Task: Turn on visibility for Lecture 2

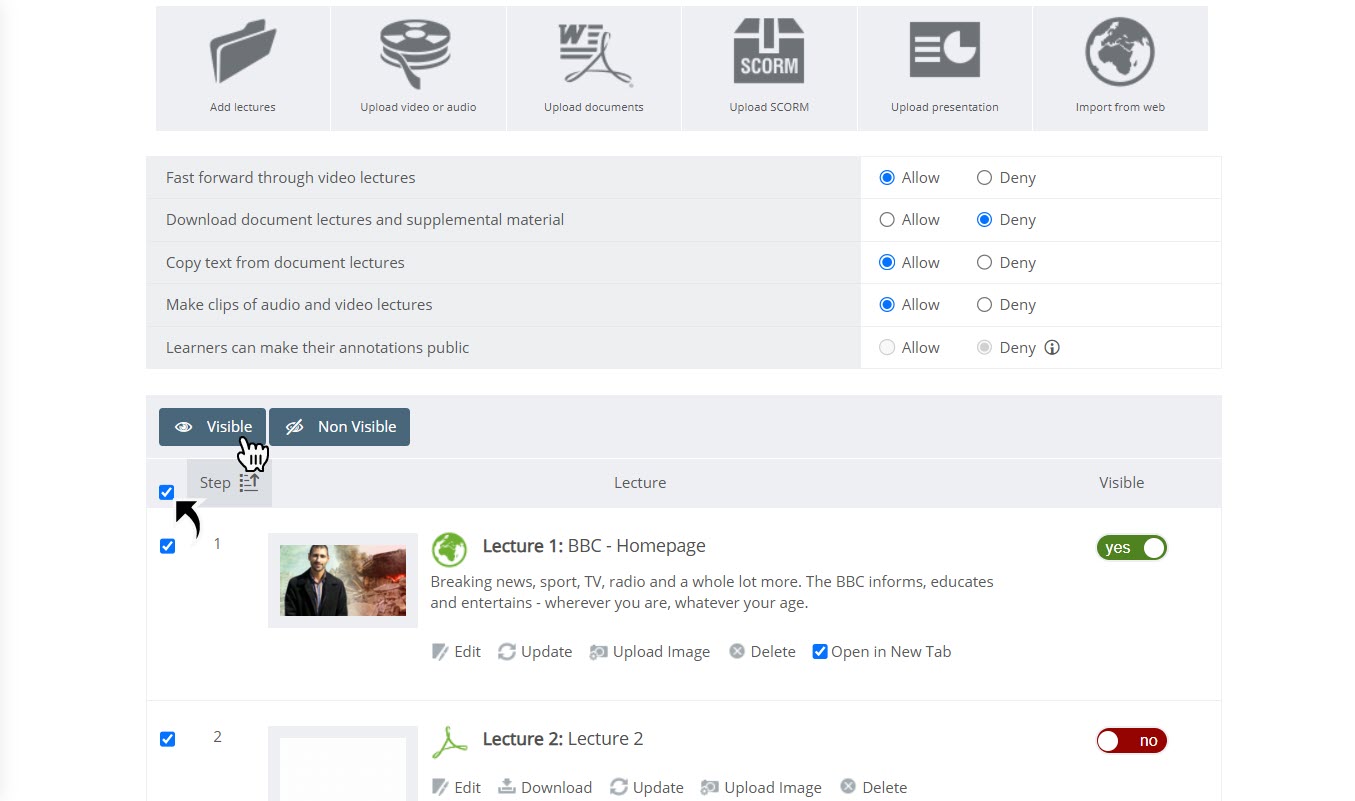Action: click(x=1132, y=741)
